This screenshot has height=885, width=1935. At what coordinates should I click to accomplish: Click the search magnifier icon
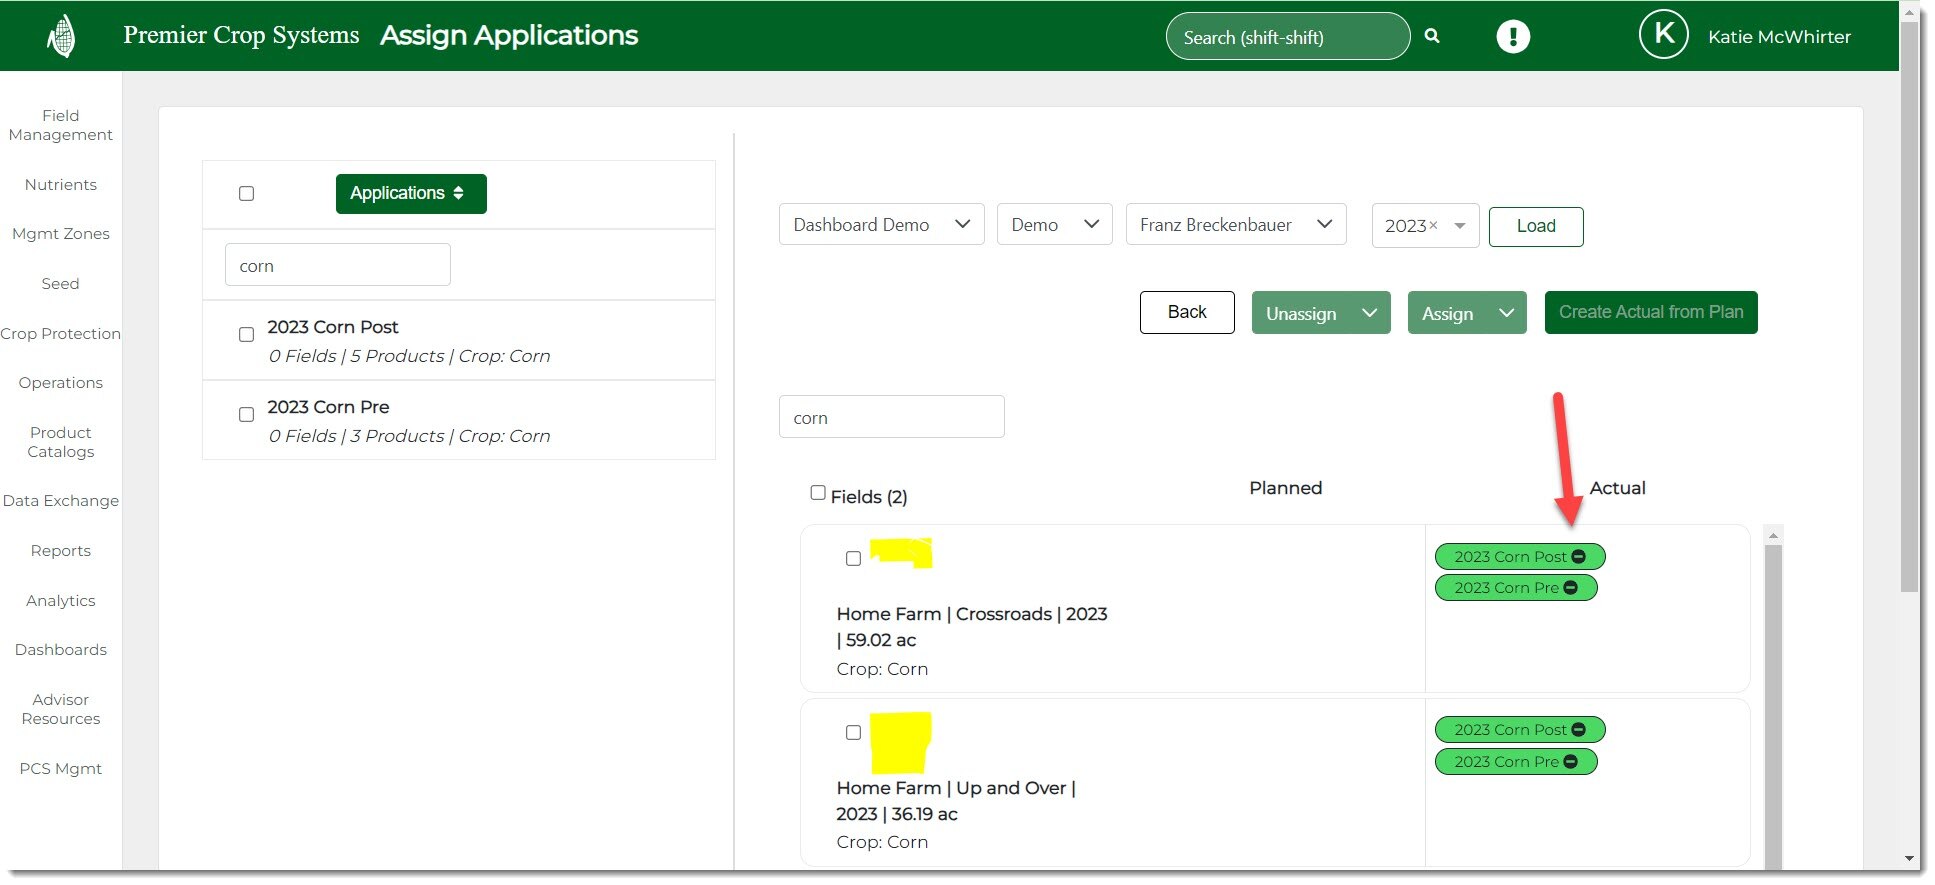pos(1432,36)
